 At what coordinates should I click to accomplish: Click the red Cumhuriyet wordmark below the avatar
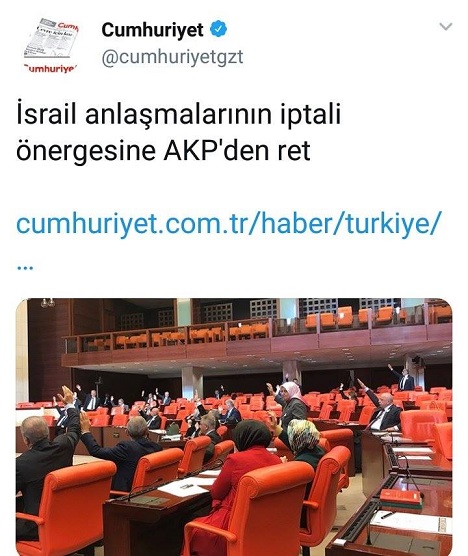point(51,68)
